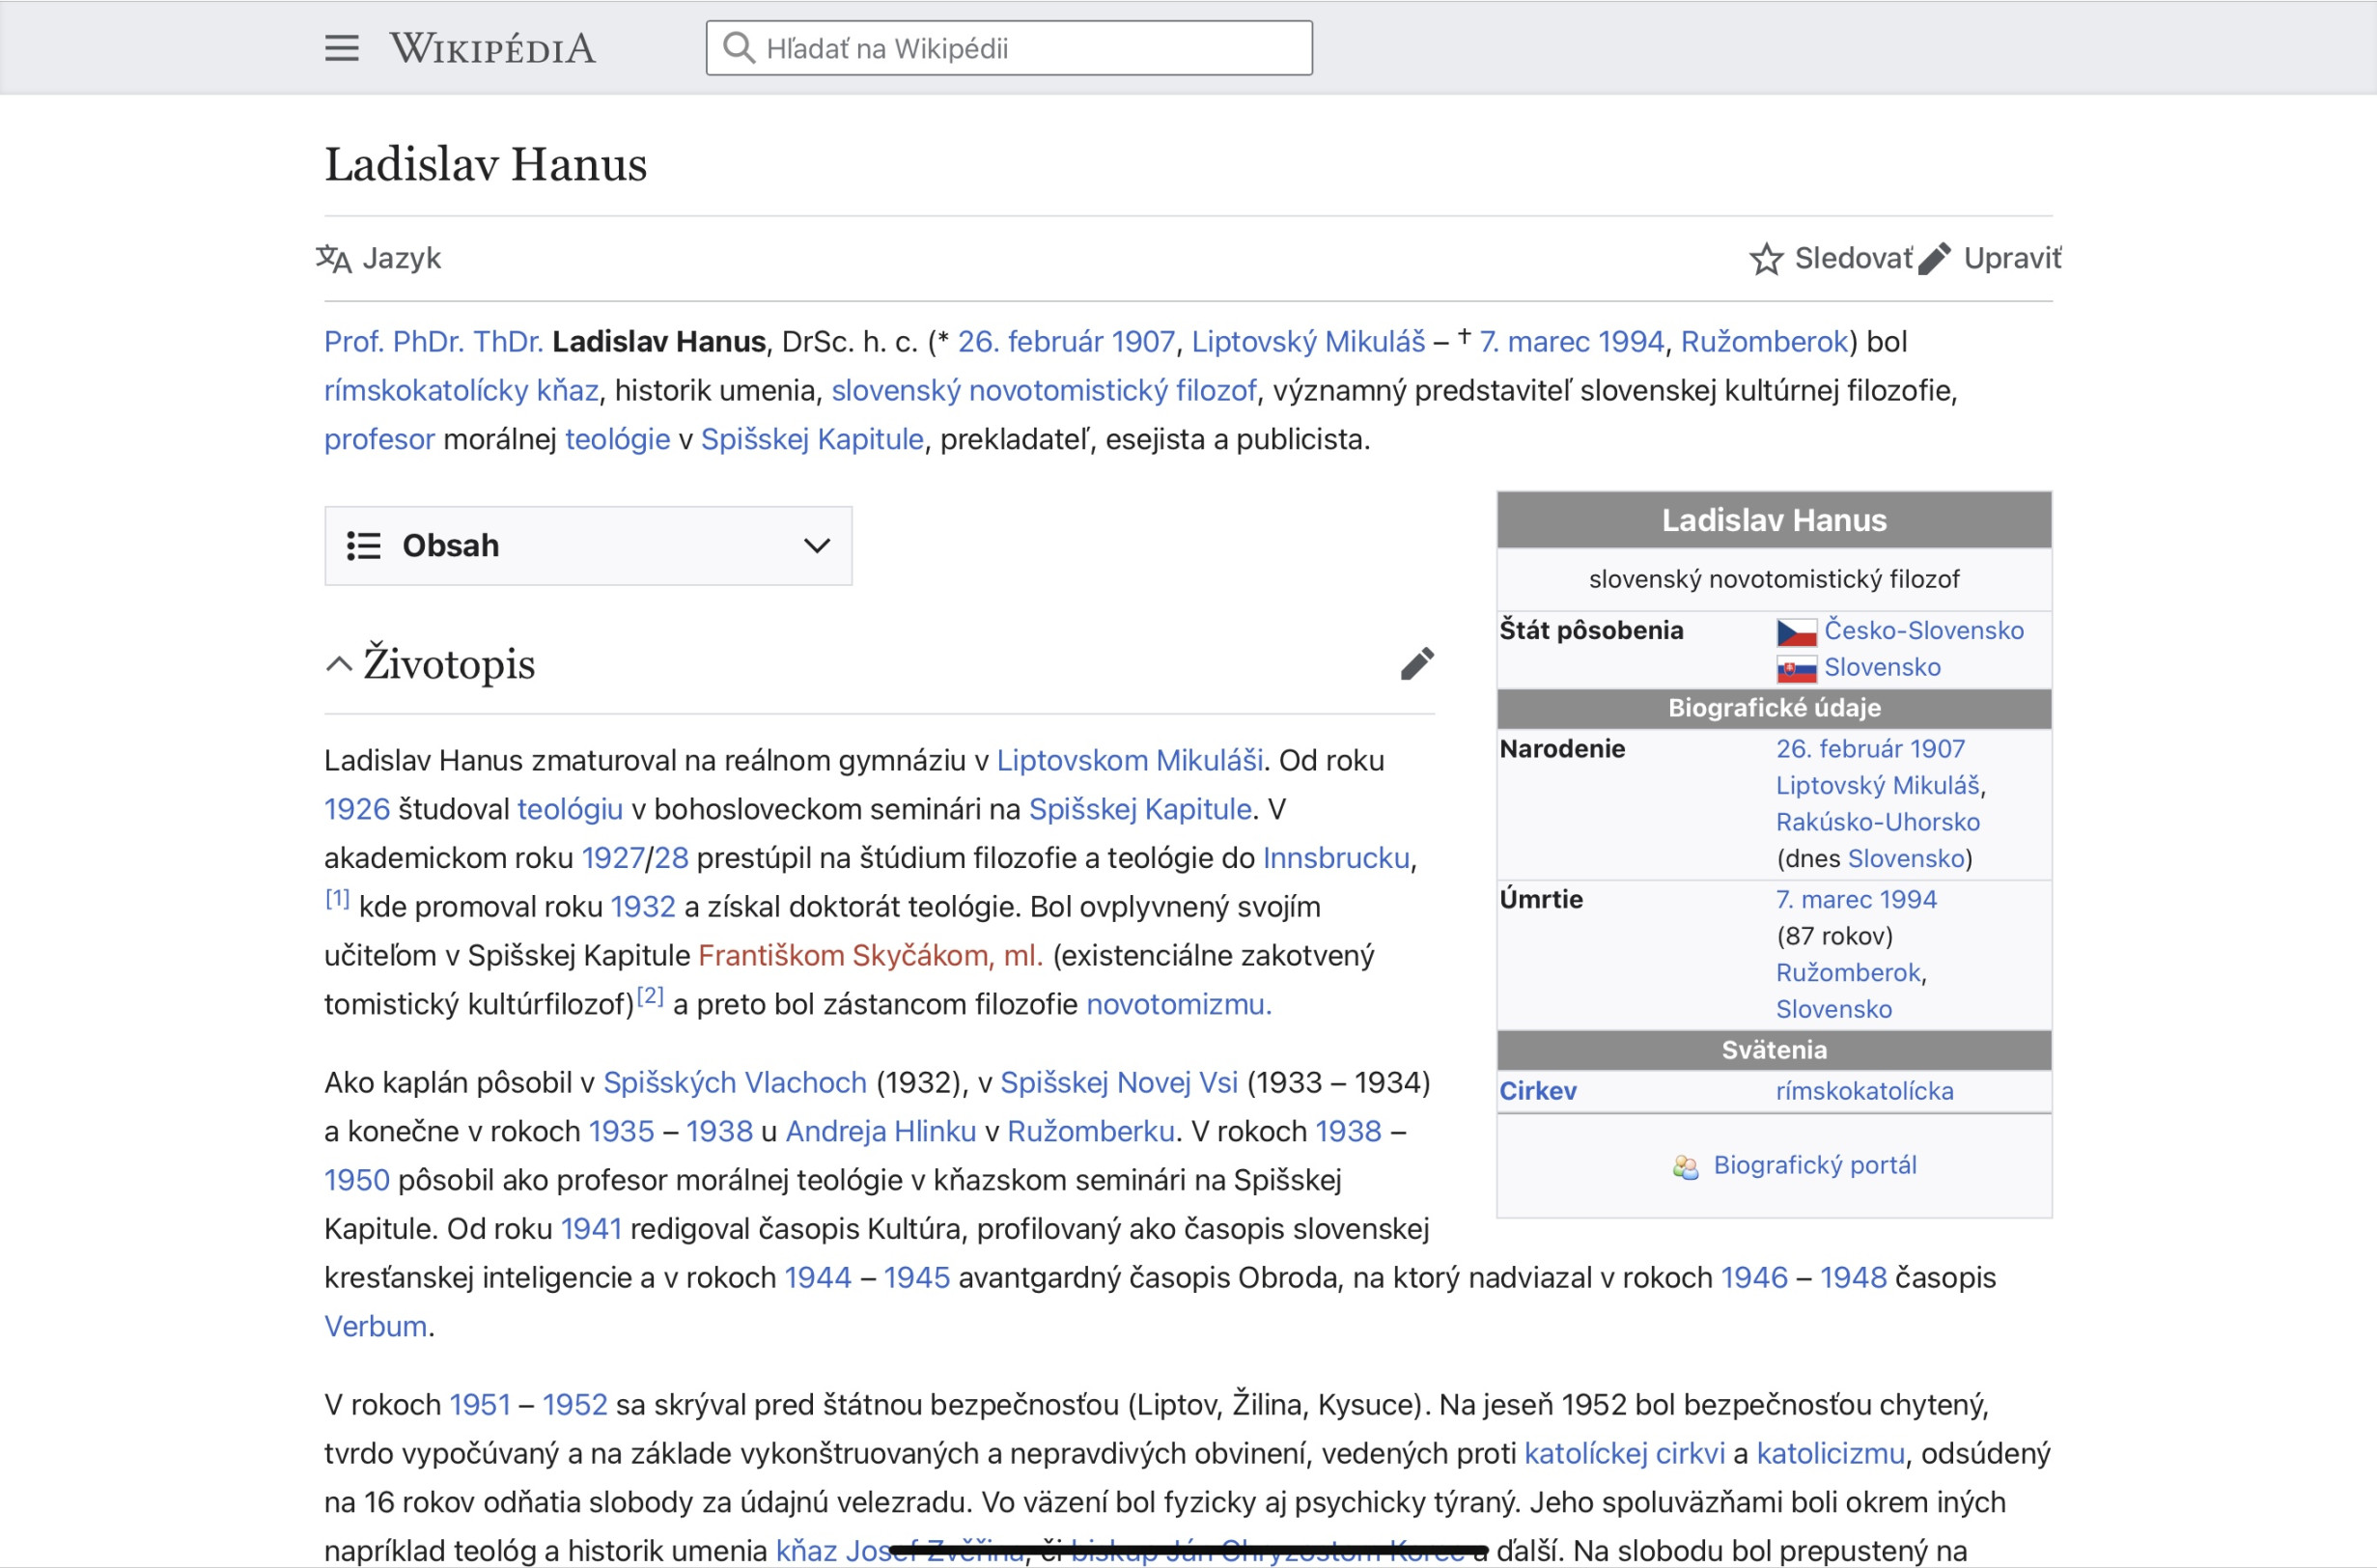This screenshot has width=2377, height=1568.
Task: Click the Wikipédia logo
Action: pyautogui.click(x=492, y=48)
